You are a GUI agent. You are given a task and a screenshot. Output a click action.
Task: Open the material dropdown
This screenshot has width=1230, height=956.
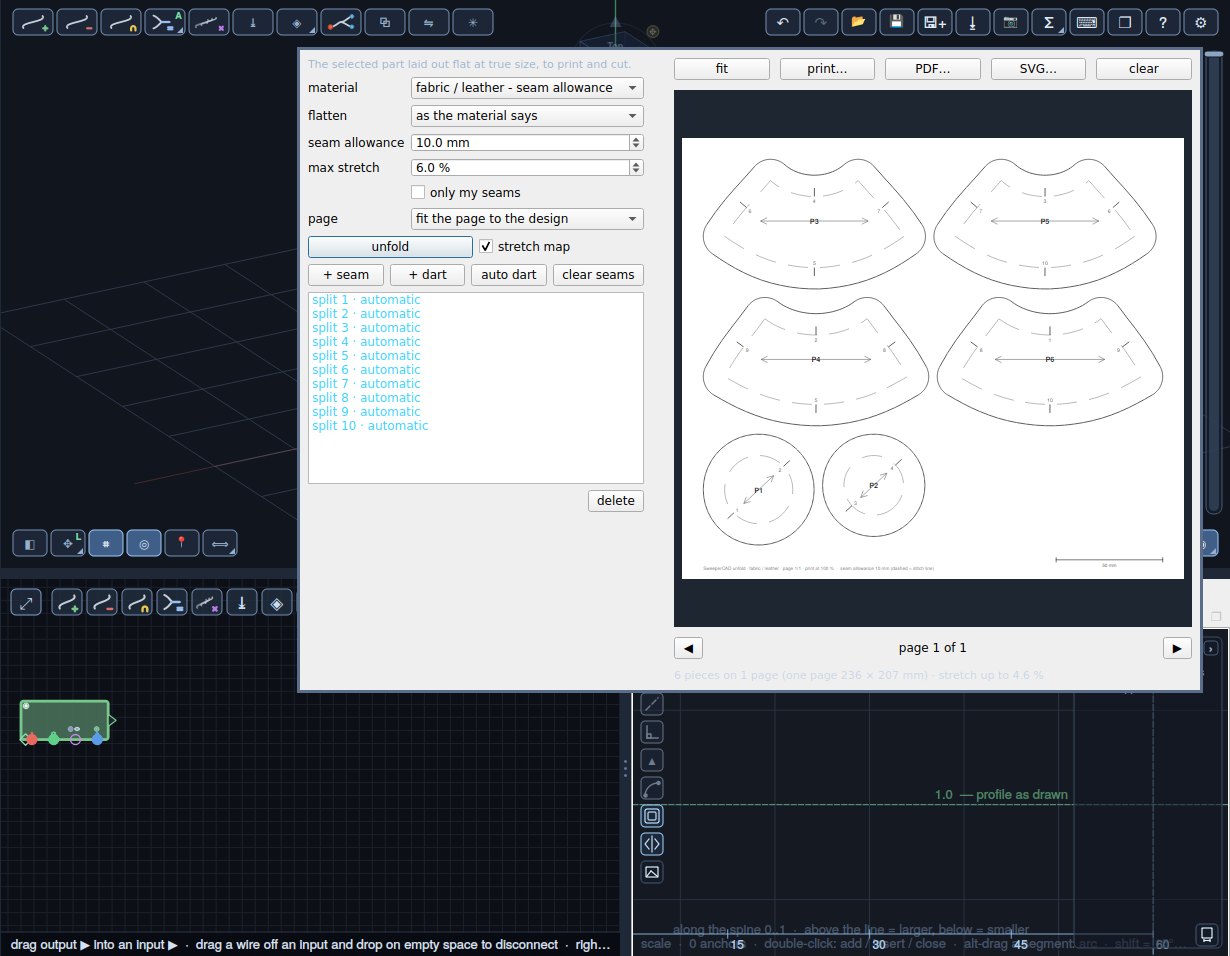[527, 88]
